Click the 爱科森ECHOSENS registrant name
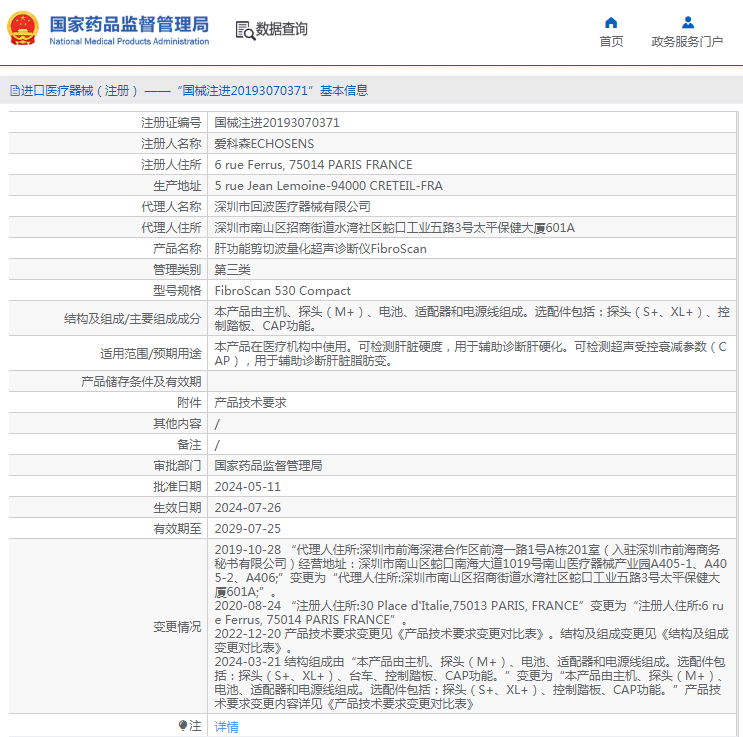 pos(258,144)
